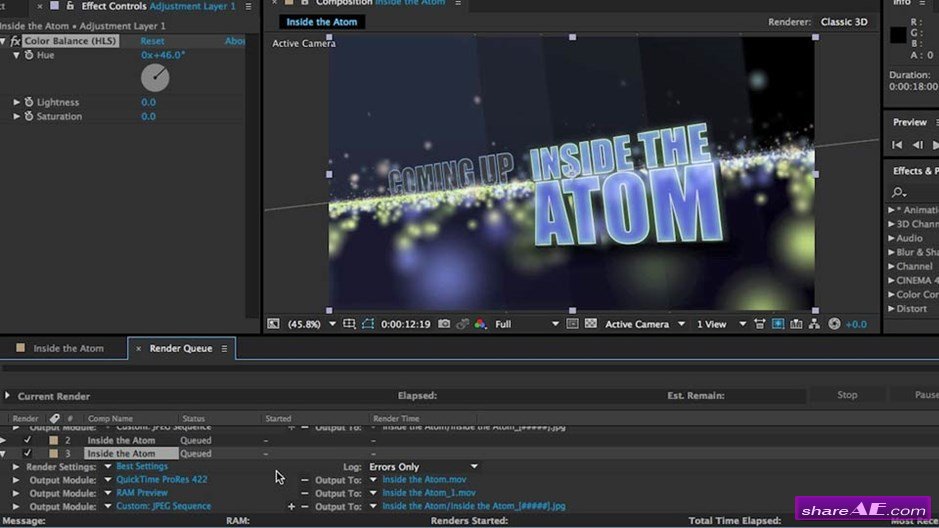Remove RAM Preview output module minus
The height and width of the screenshot is (528, 939).
click(x=305, y=493)
